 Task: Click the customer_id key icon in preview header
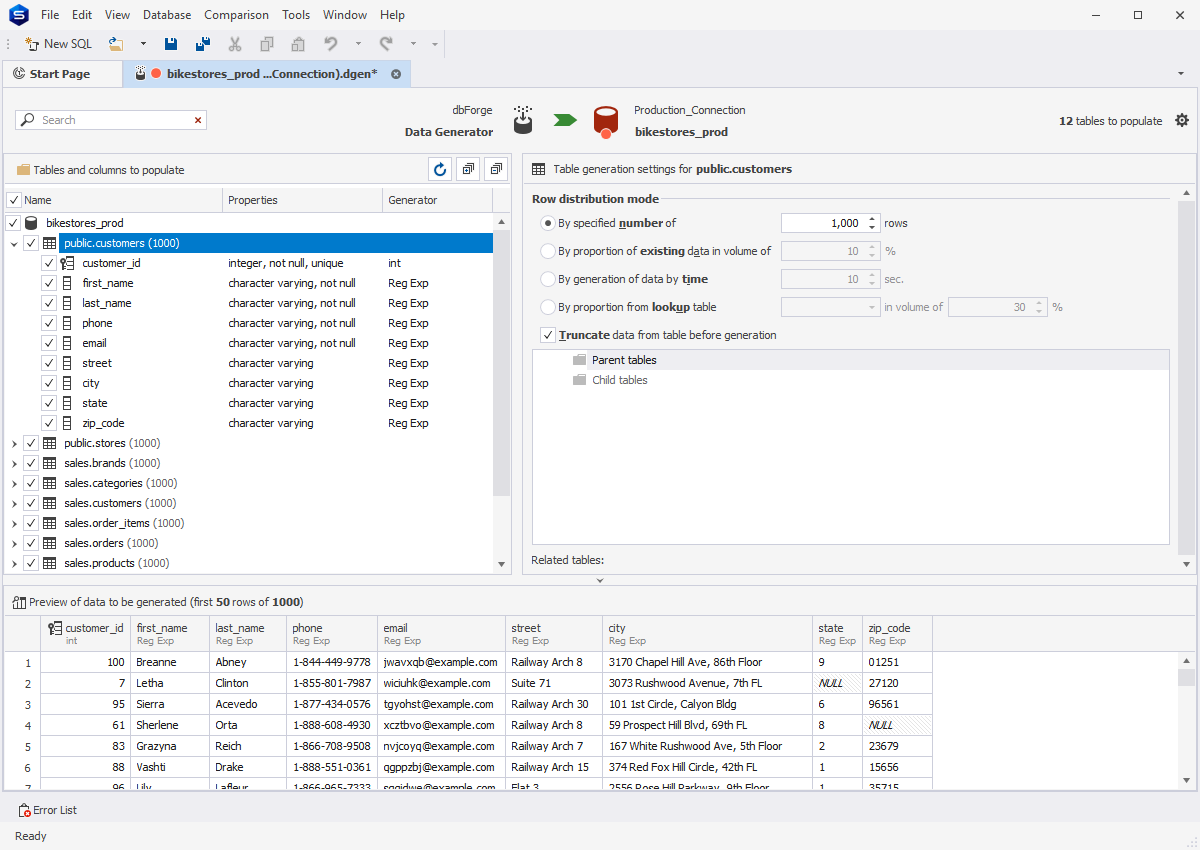pyautogui.click(x=56, y=628)
